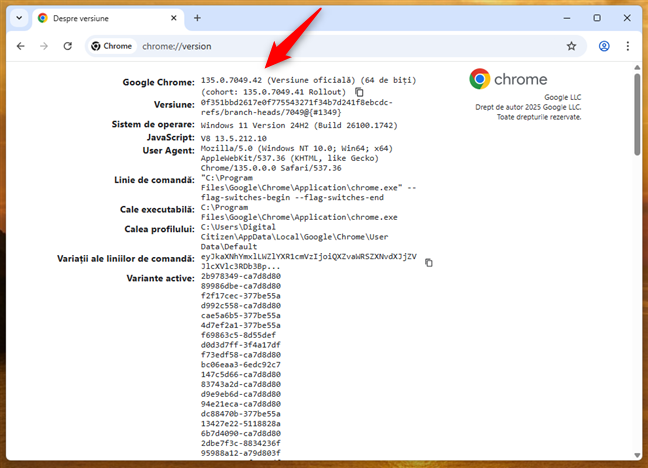Click variant dc88470b-377be55a
Viewport: 648px width, 468px height.
[241, 414]
